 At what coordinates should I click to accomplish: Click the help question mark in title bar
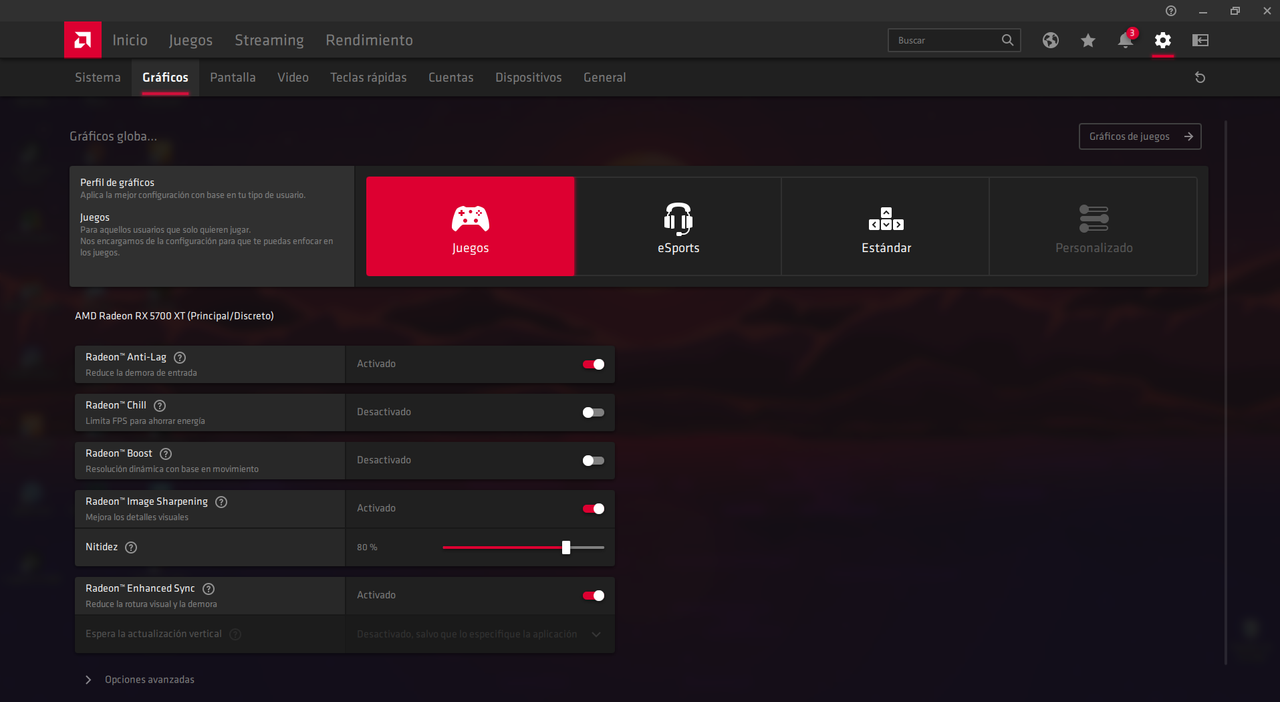coord(1171,10)
